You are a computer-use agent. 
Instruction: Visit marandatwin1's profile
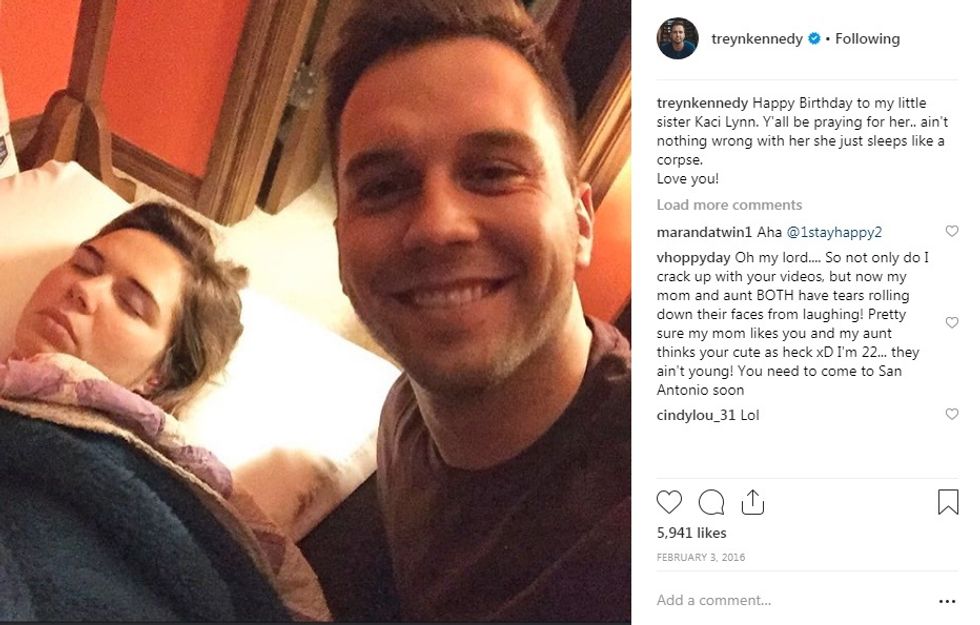703,232
